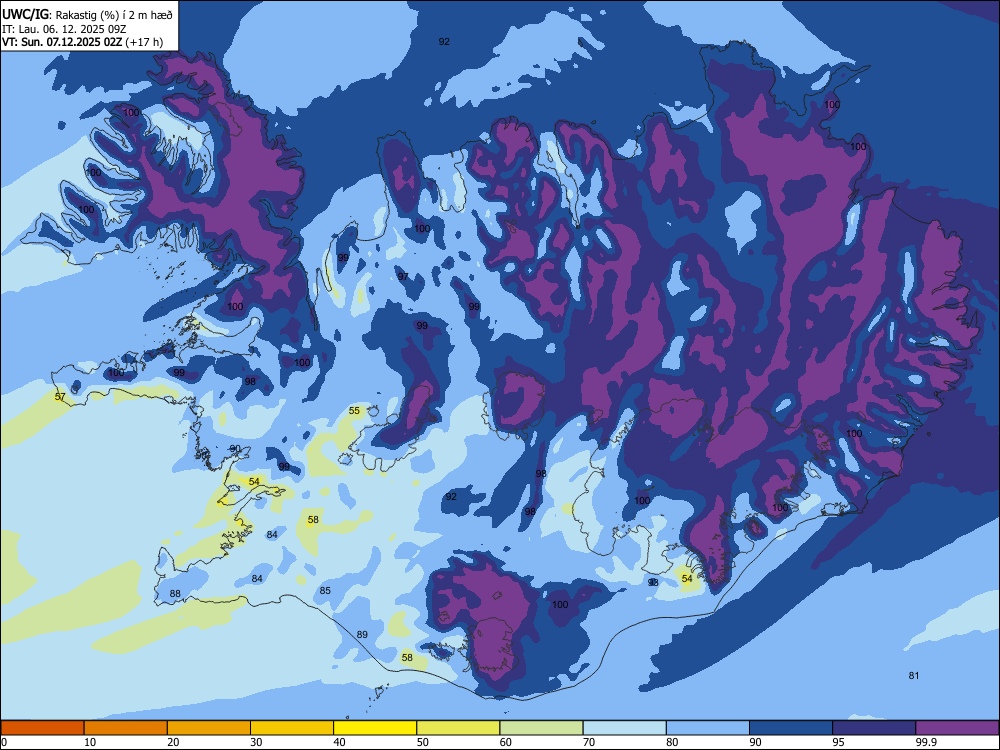This screenshot has width=1000, height=750.
Task: Click the dark orange 0–10 legend swatch
Action: click(42, 728)
